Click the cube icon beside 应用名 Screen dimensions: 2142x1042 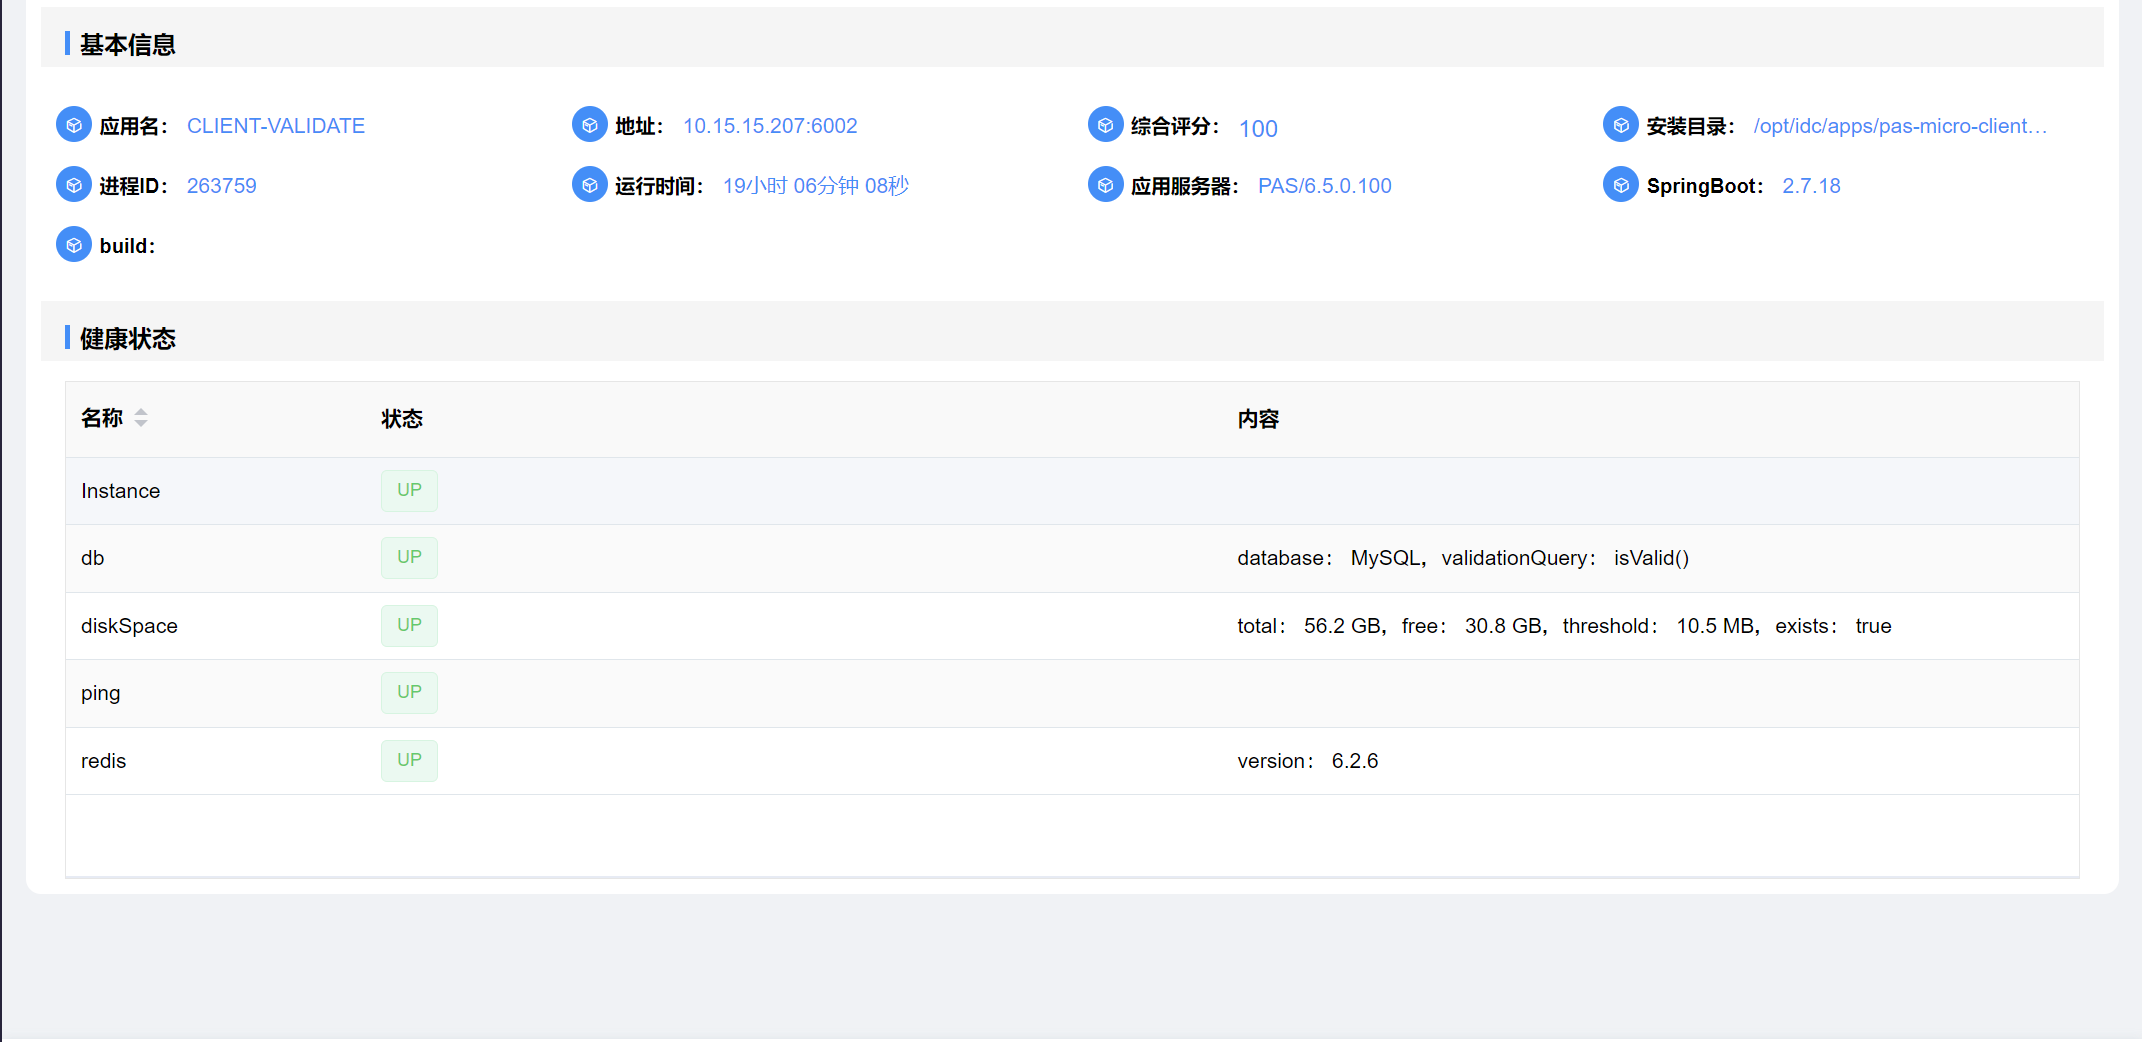click(x=74, y=125)
